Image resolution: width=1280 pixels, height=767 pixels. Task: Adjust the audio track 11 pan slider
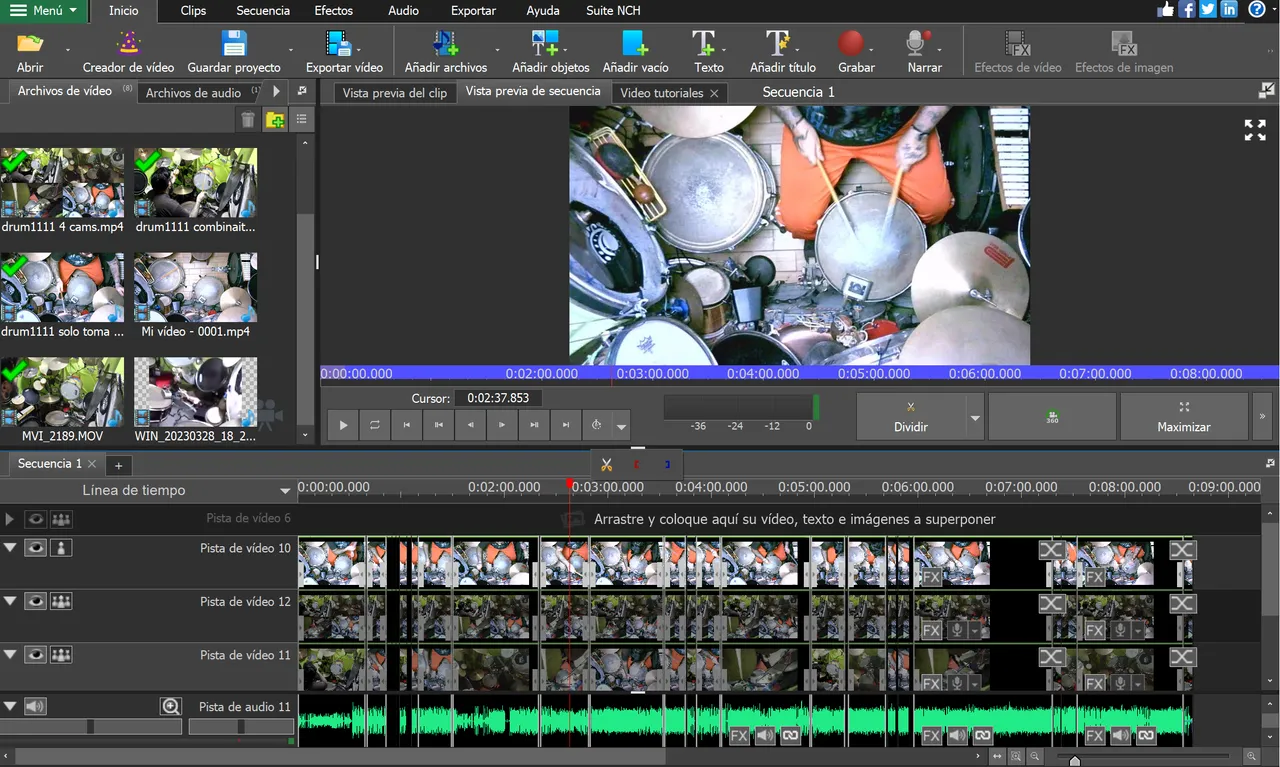(241, 727)
